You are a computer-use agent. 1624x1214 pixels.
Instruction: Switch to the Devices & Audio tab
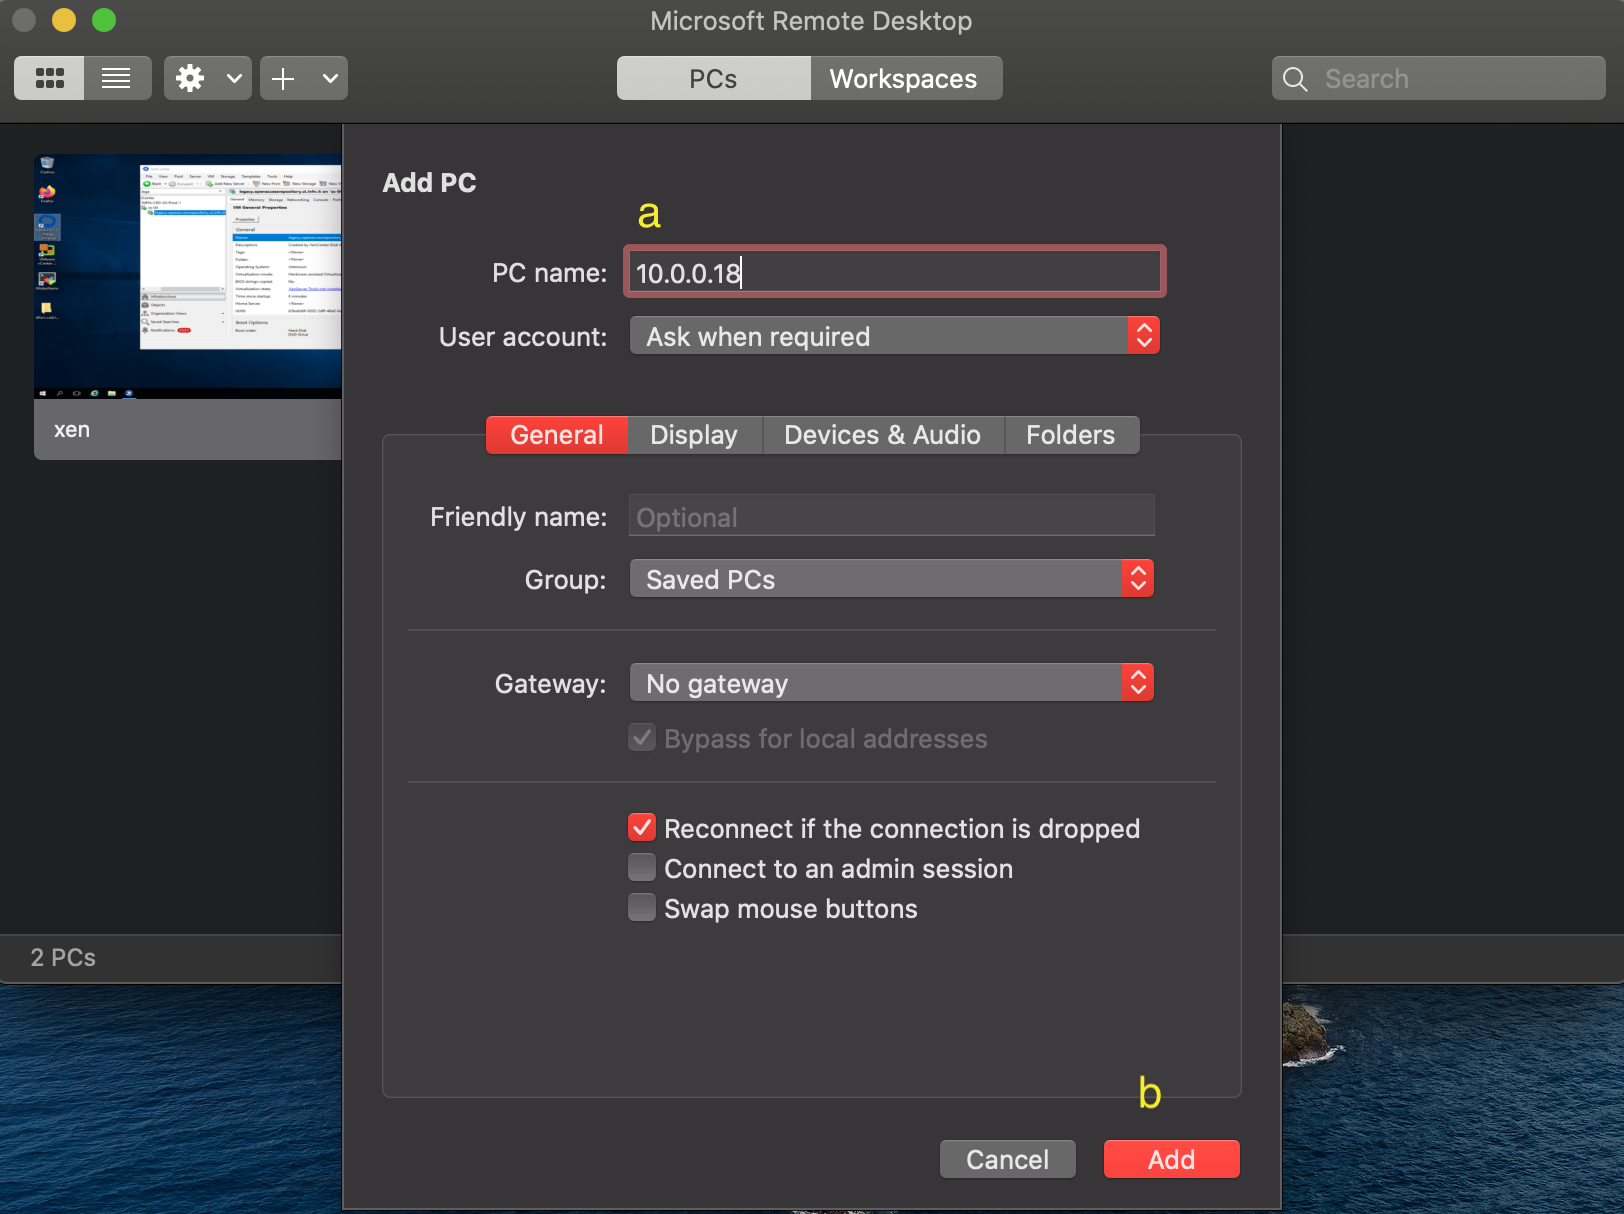[x=882, y=435]
